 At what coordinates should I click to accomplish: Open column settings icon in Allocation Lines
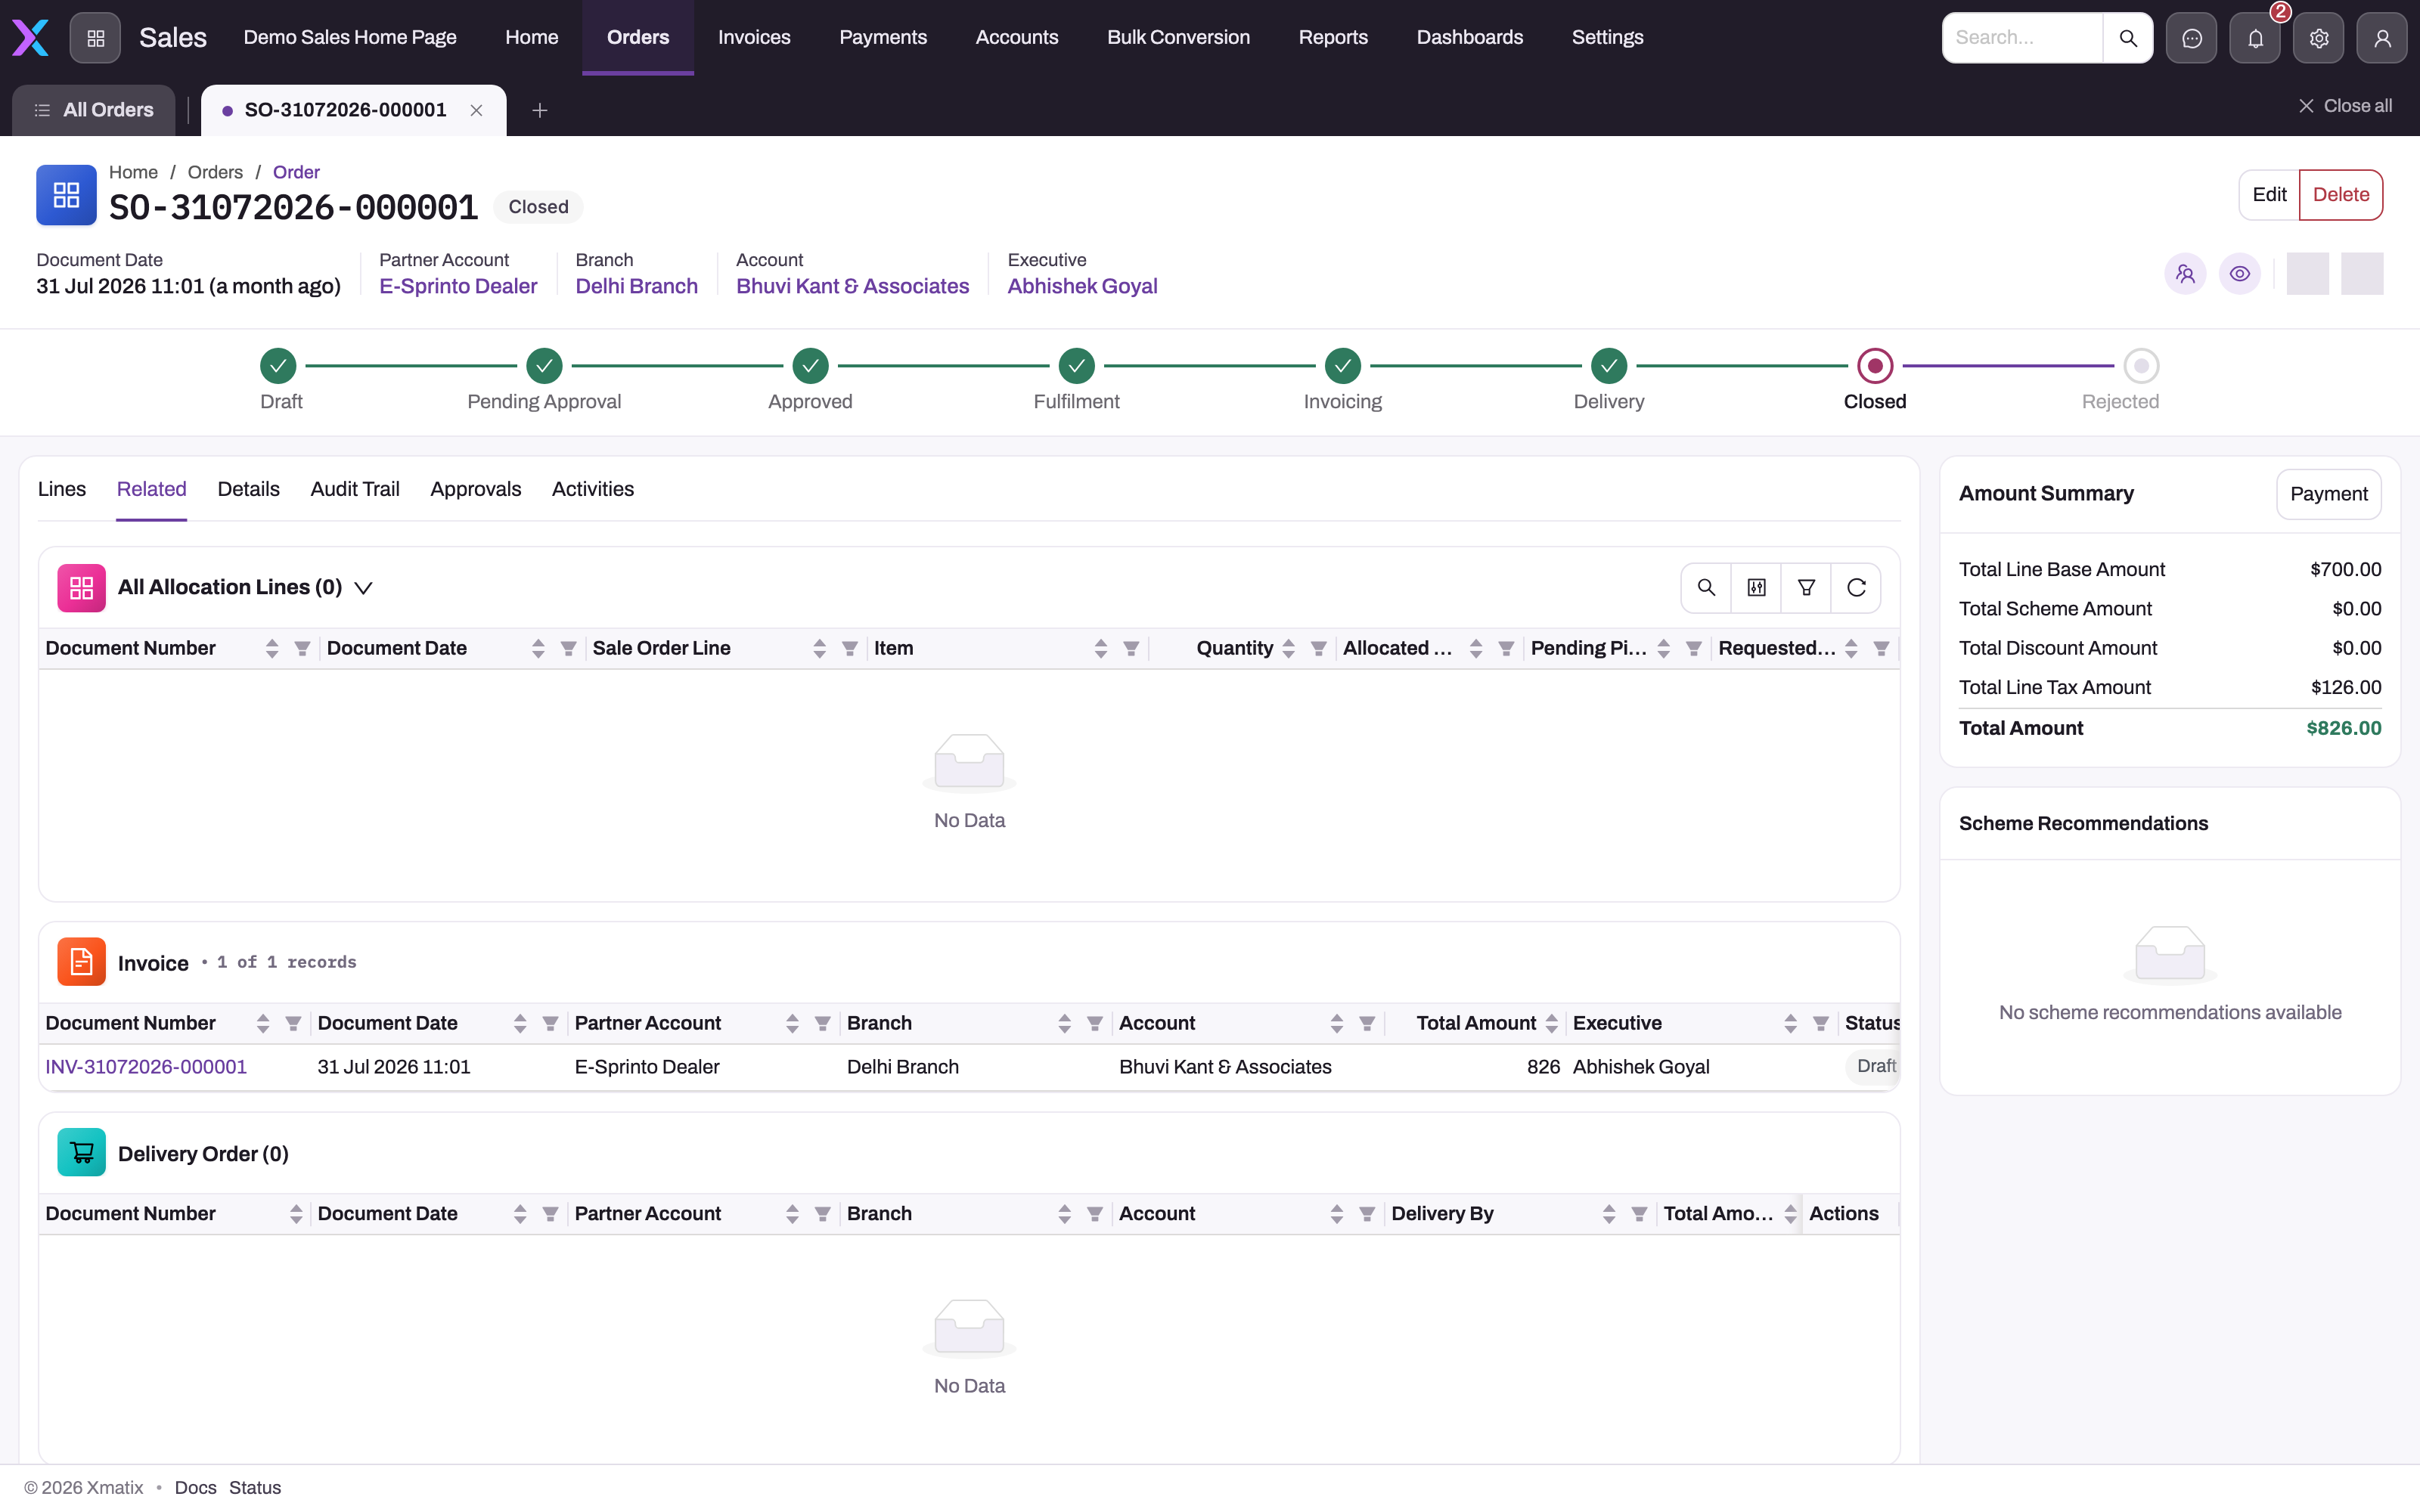point(1757,587)
